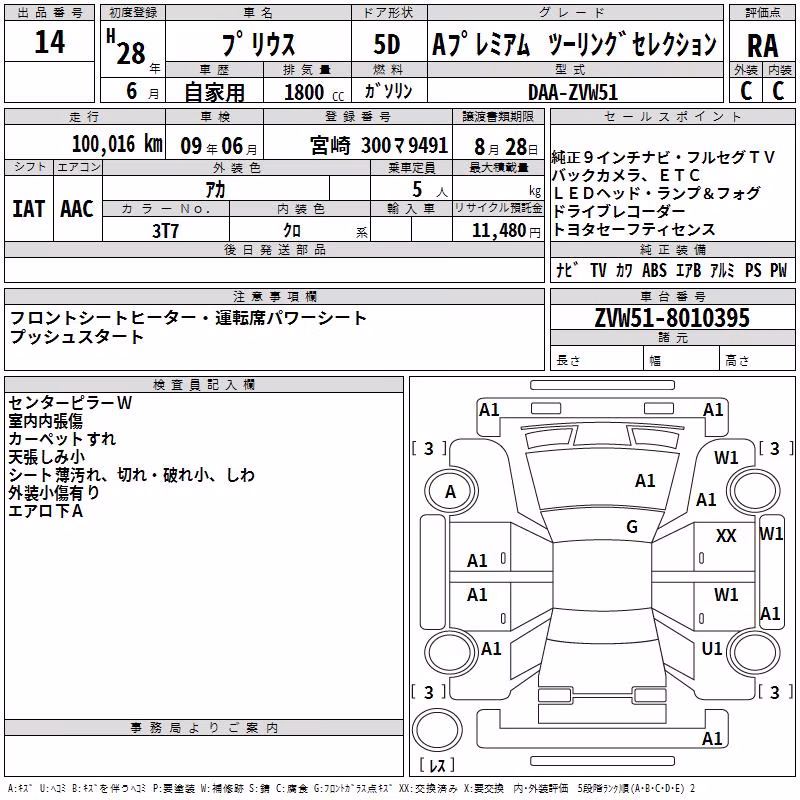
Task: Select the 1800 cc displacement value
Action: [x=314, y=92]
